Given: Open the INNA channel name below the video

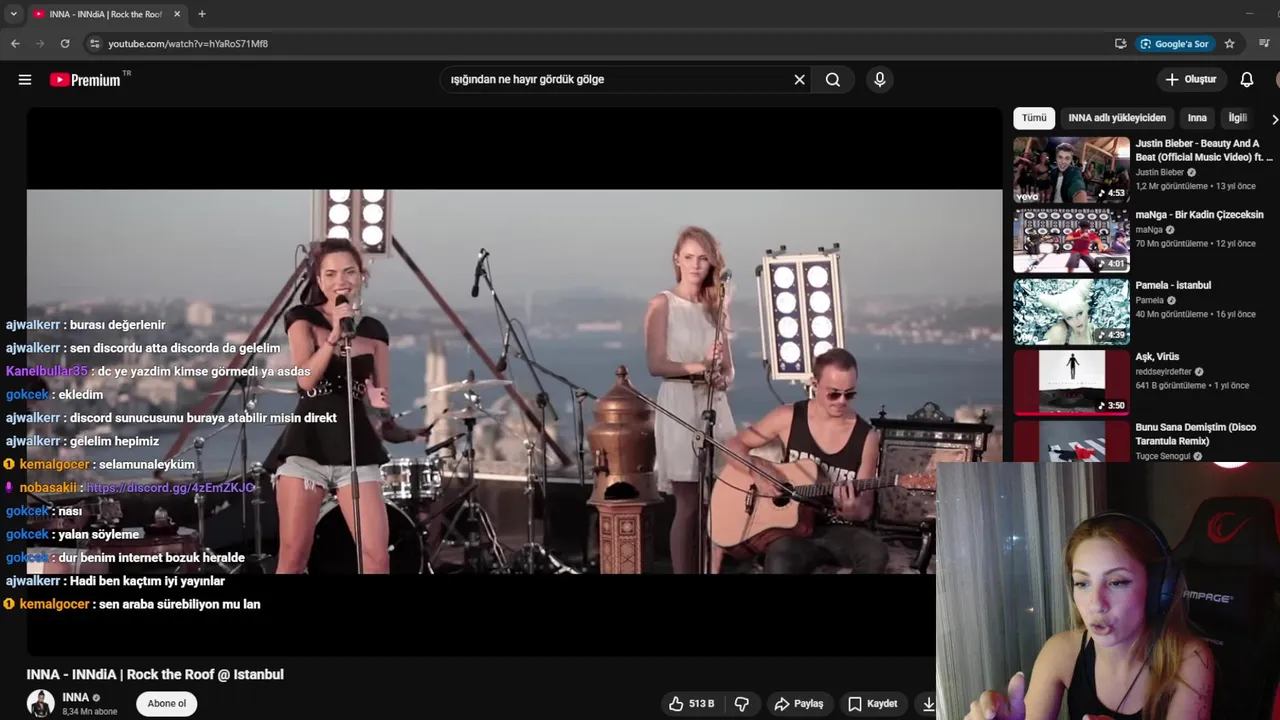Looking at the screenshot, I should coord(76,697).
